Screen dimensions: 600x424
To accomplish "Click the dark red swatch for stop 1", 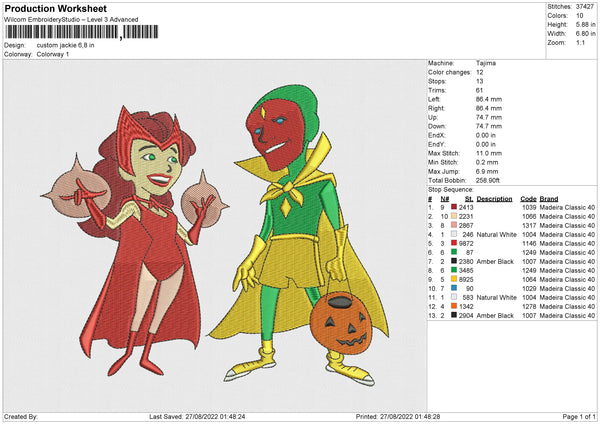I will (455, 207).
